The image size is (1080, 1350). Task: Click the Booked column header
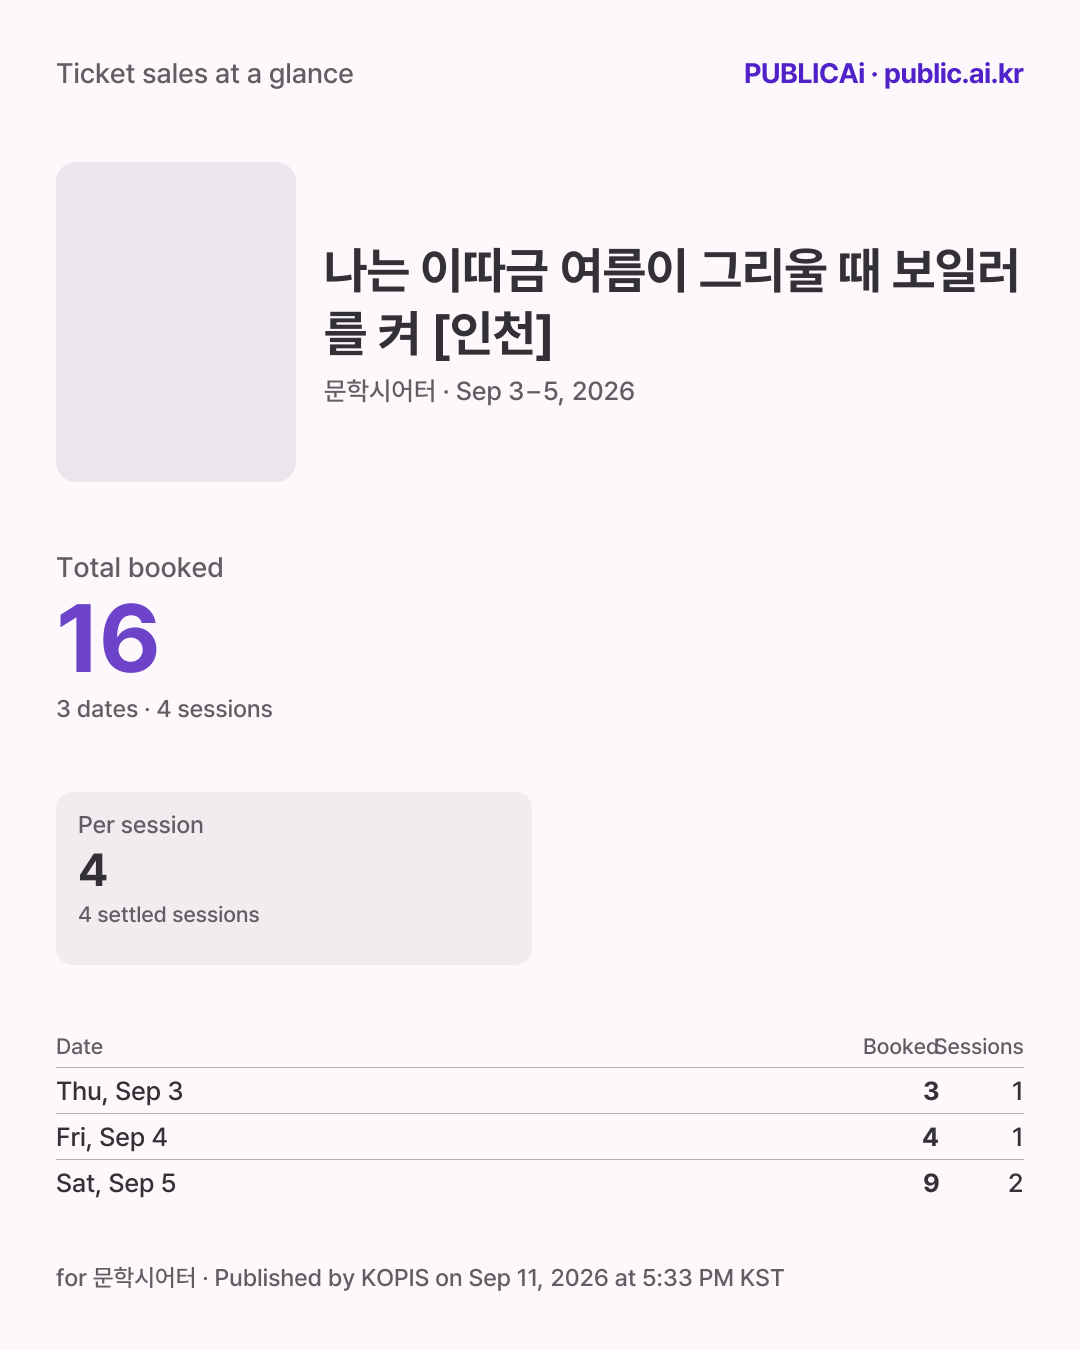pos(901,1046)
